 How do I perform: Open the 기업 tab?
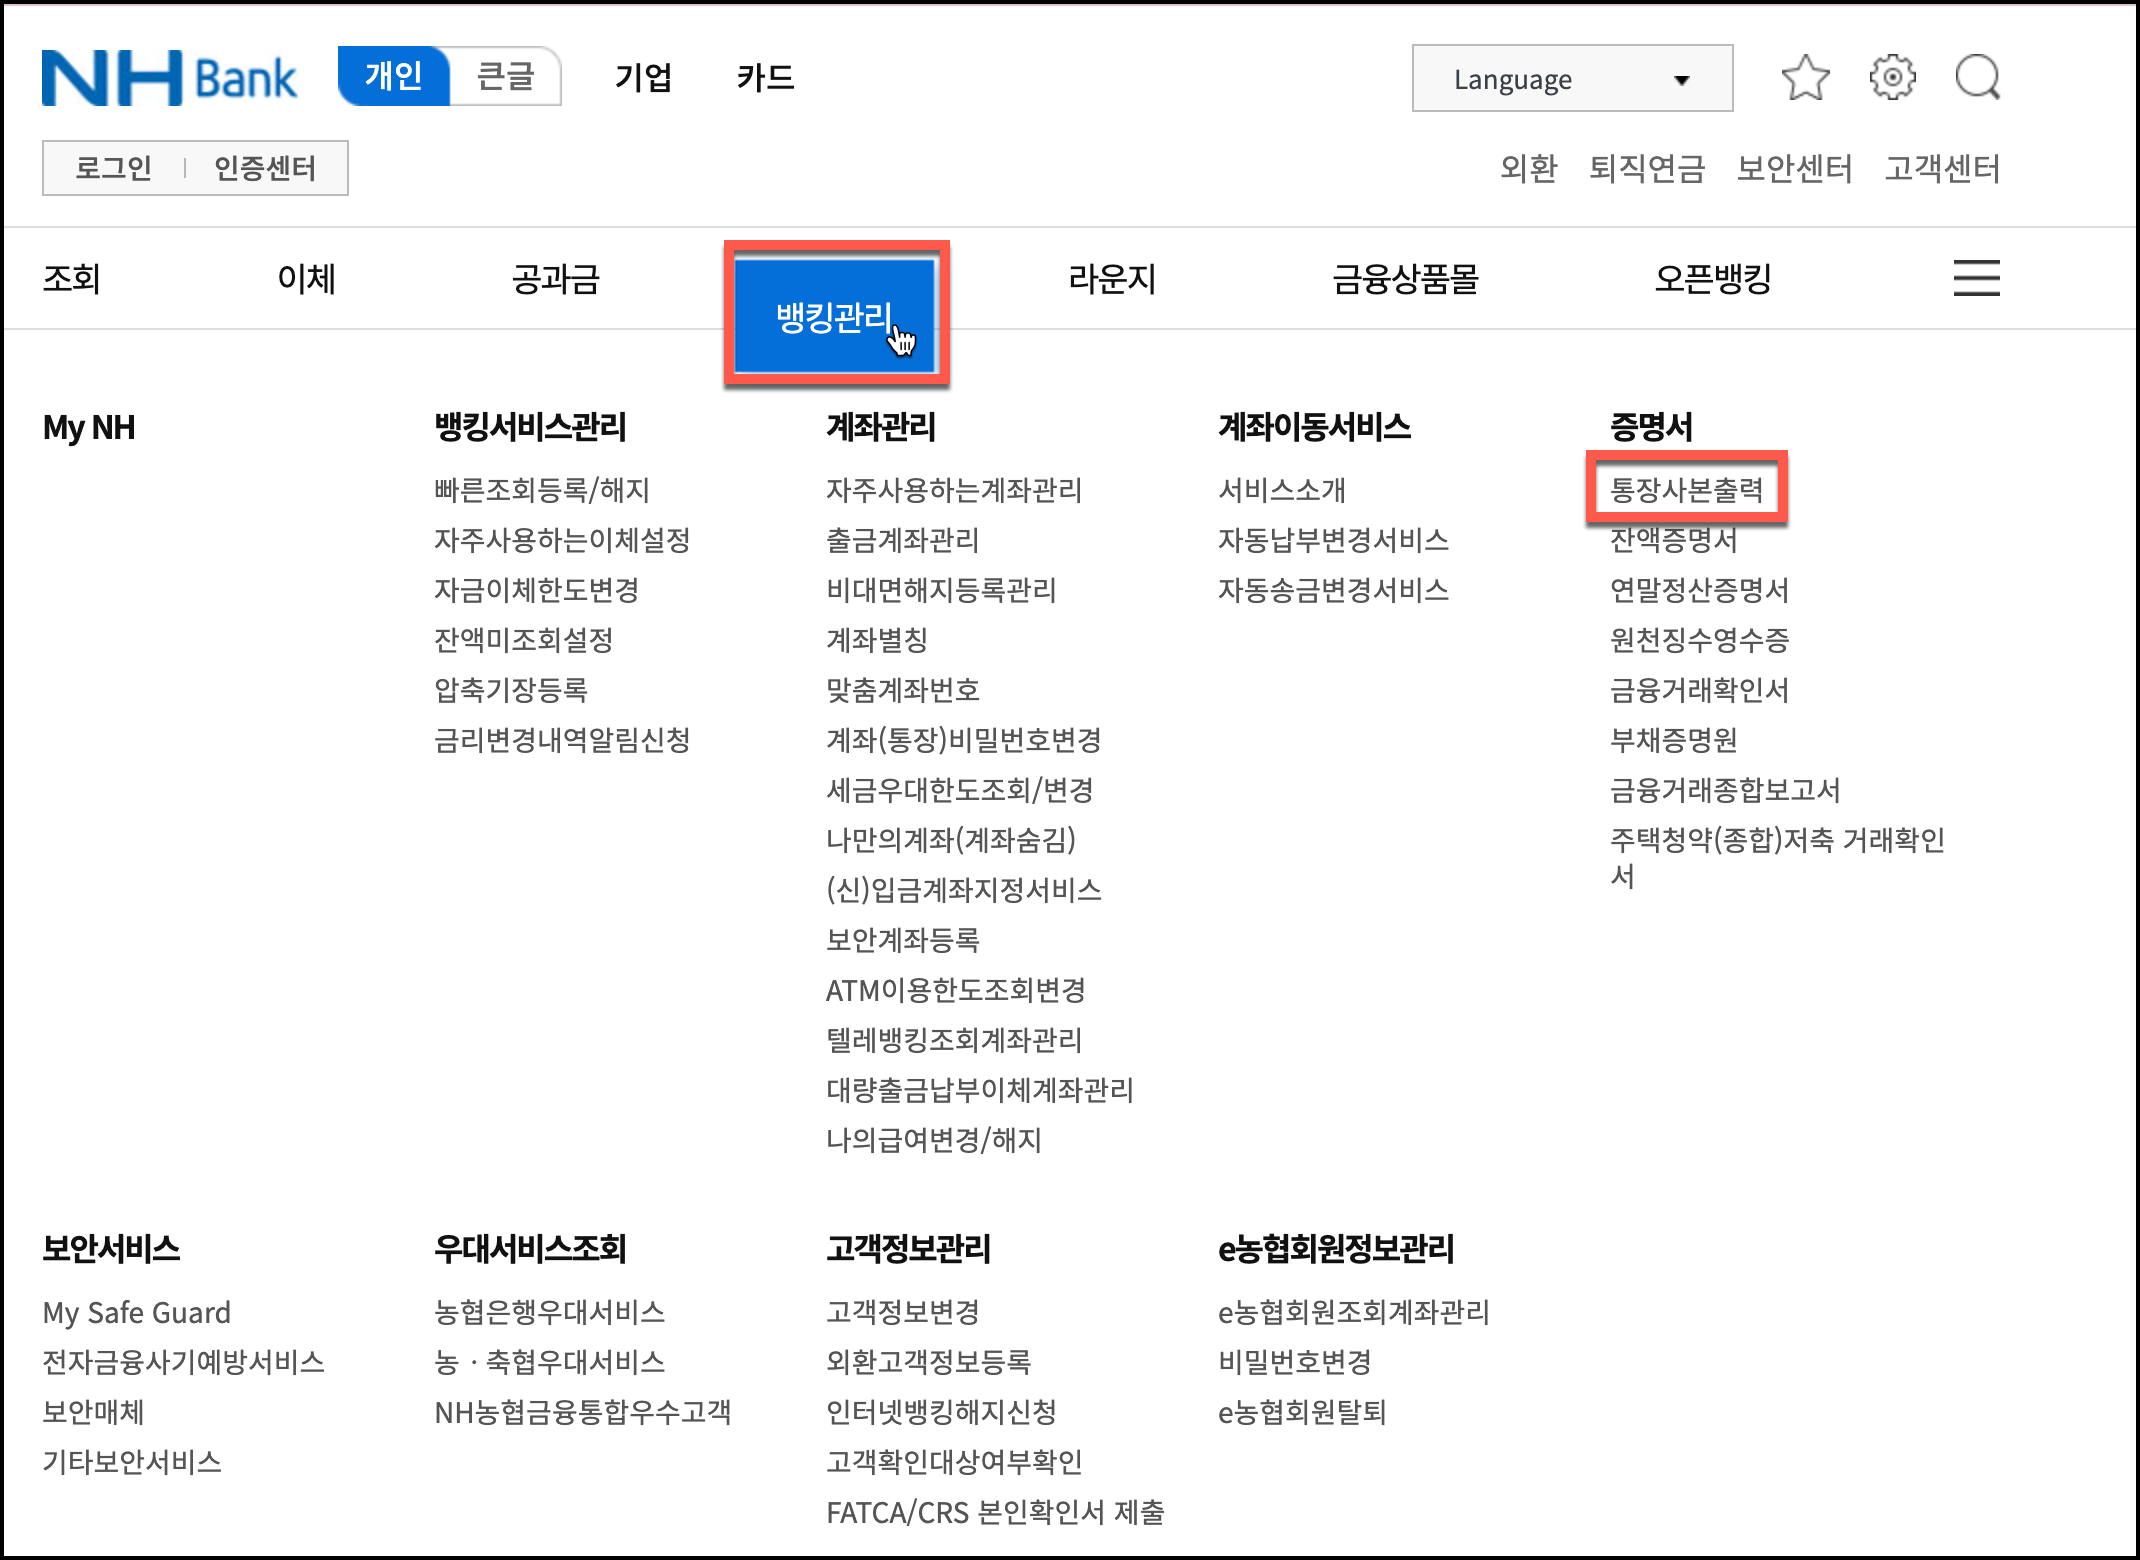click(x=643, y=77)
